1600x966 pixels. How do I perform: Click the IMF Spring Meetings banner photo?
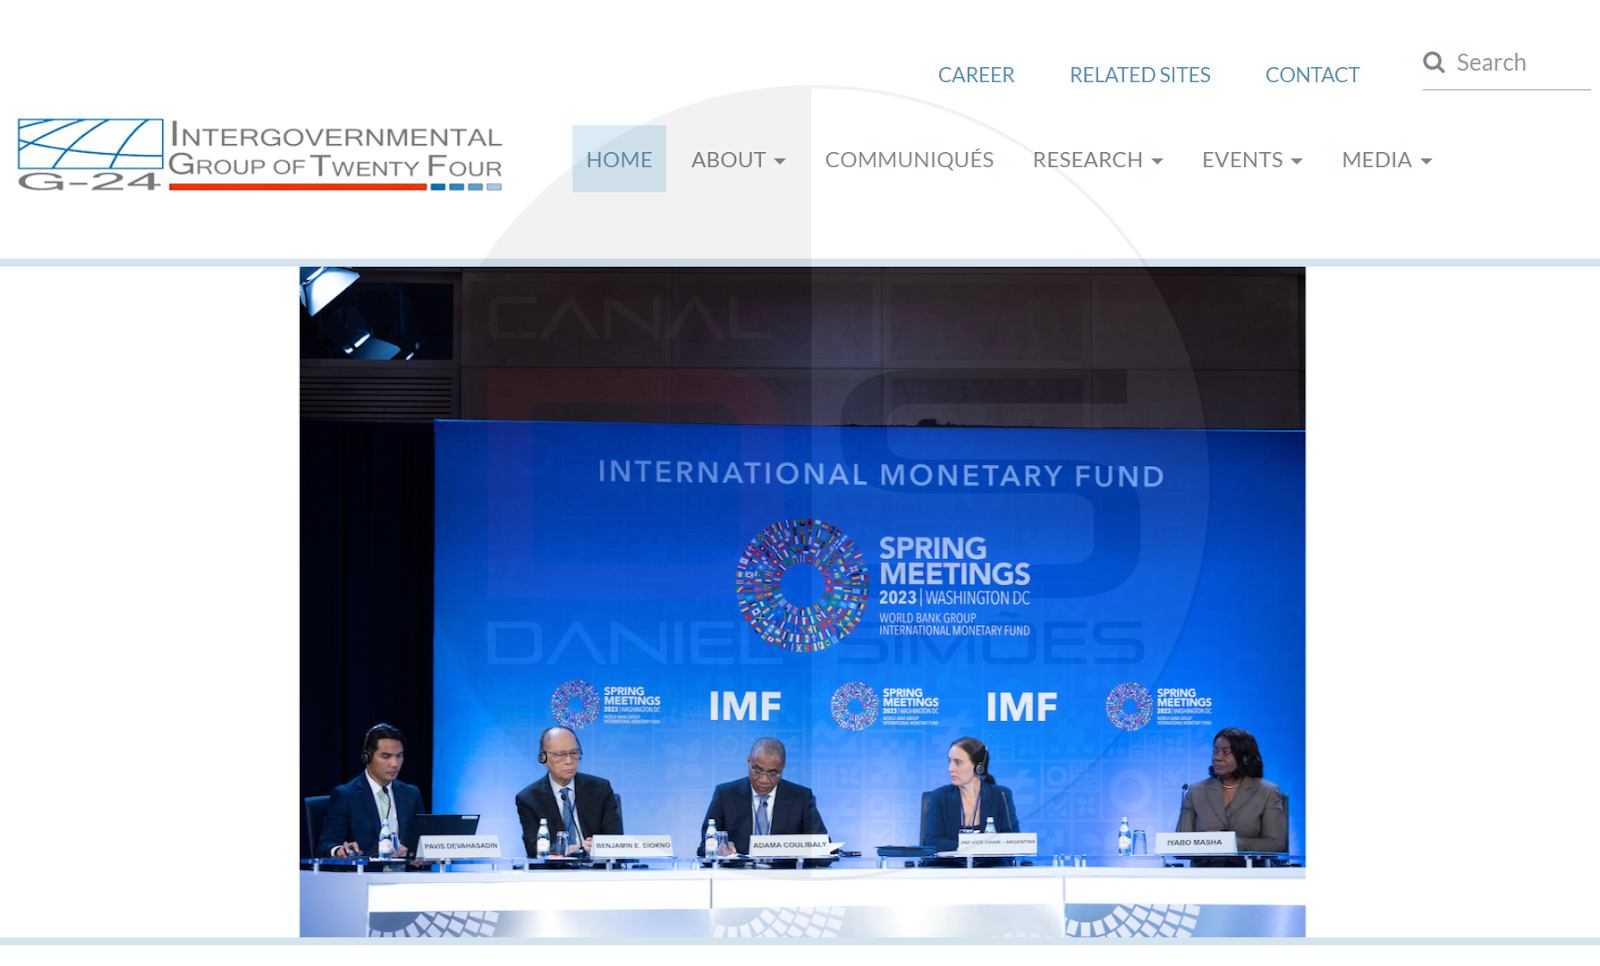click(802, 602)
